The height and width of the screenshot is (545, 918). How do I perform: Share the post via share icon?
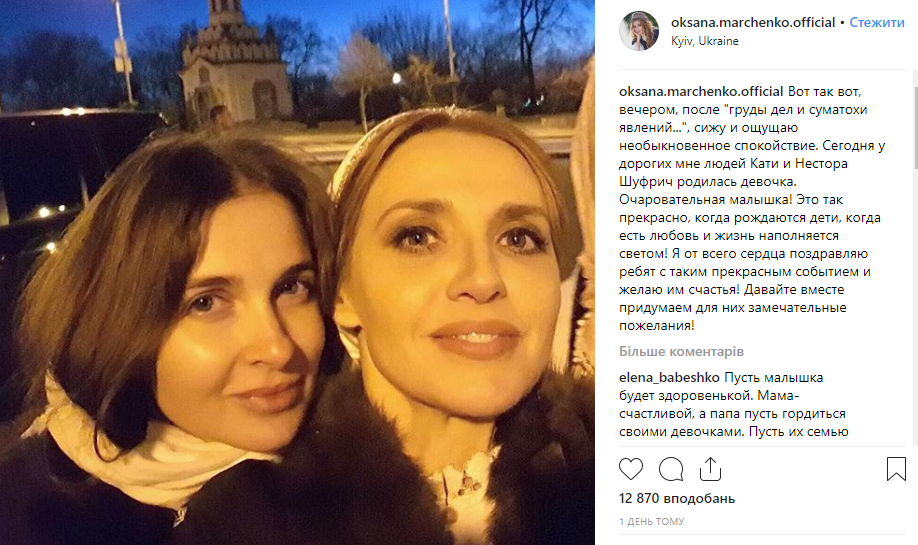(x=710, y=469)
